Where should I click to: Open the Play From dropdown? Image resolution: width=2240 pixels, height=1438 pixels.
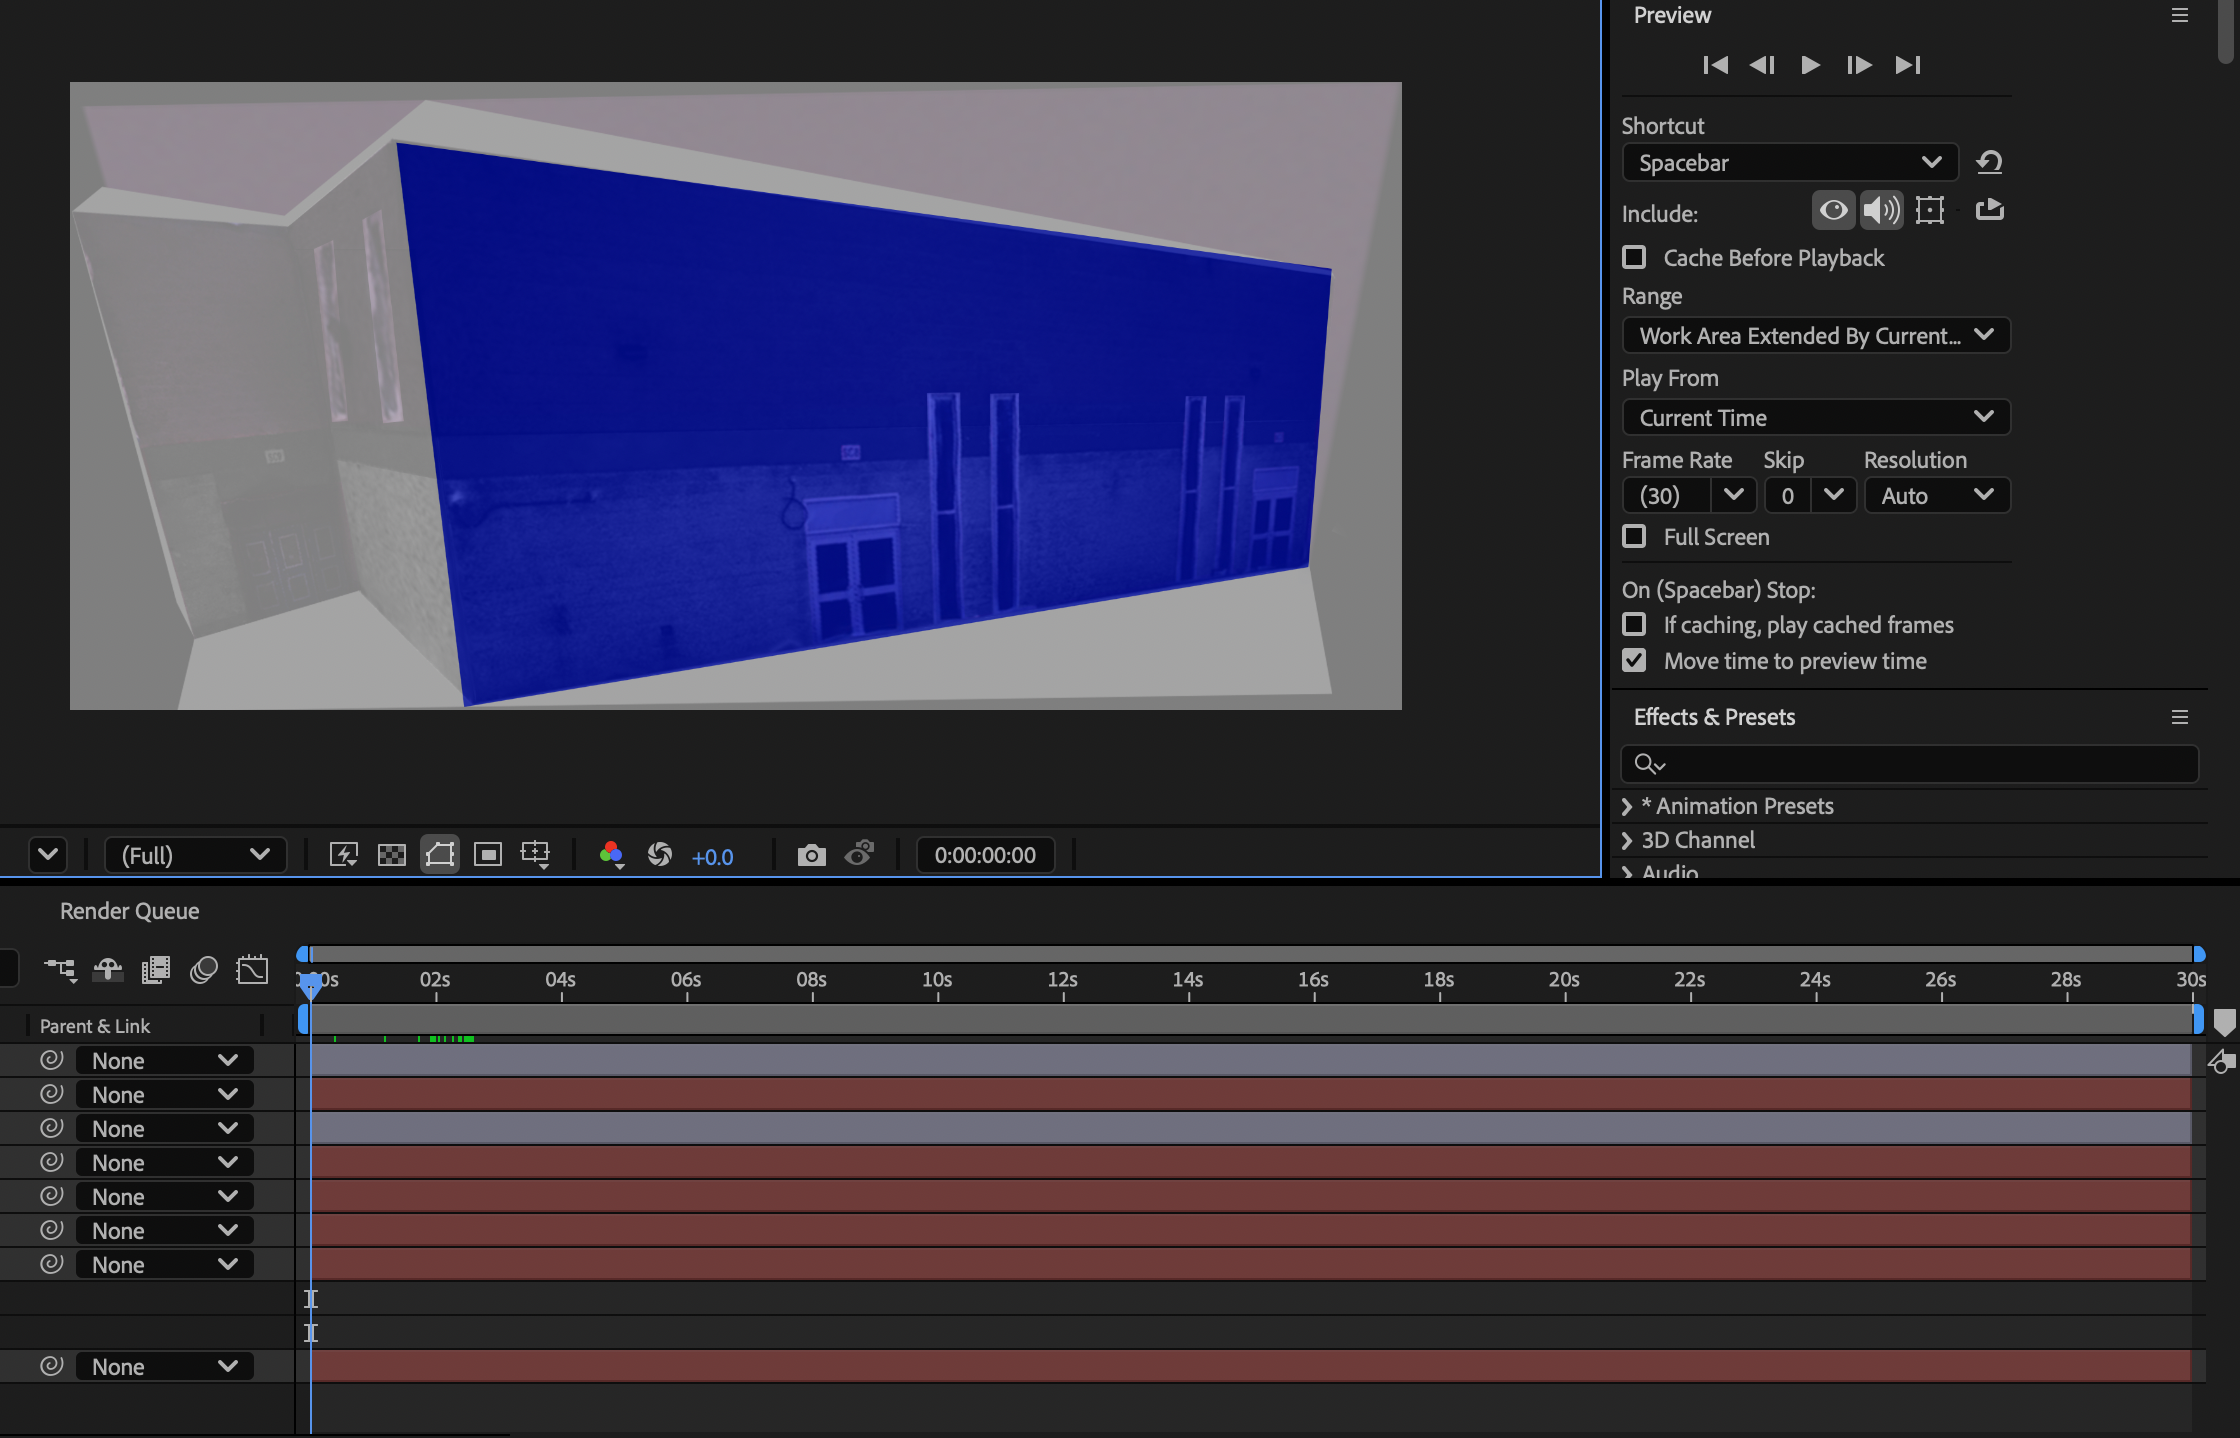[1816, 417]
